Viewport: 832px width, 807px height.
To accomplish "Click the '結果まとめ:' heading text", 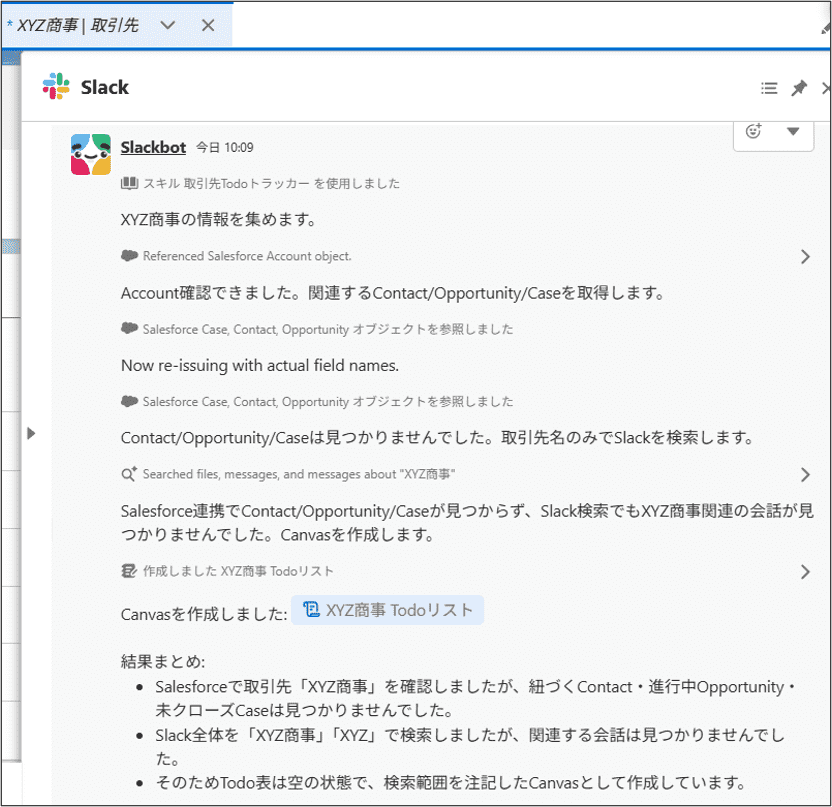I will point(163,662).
